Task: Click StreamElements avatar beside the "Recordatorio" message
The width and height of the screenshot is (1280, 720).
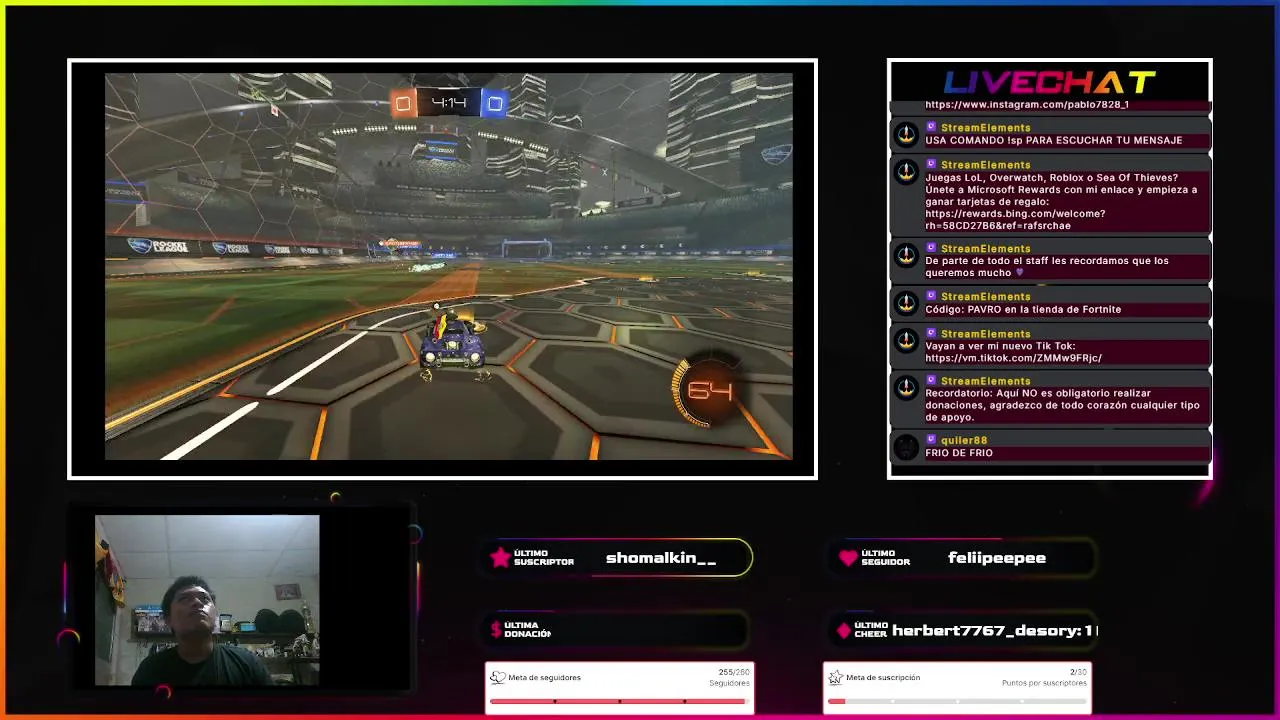Action: coord(906,387)
